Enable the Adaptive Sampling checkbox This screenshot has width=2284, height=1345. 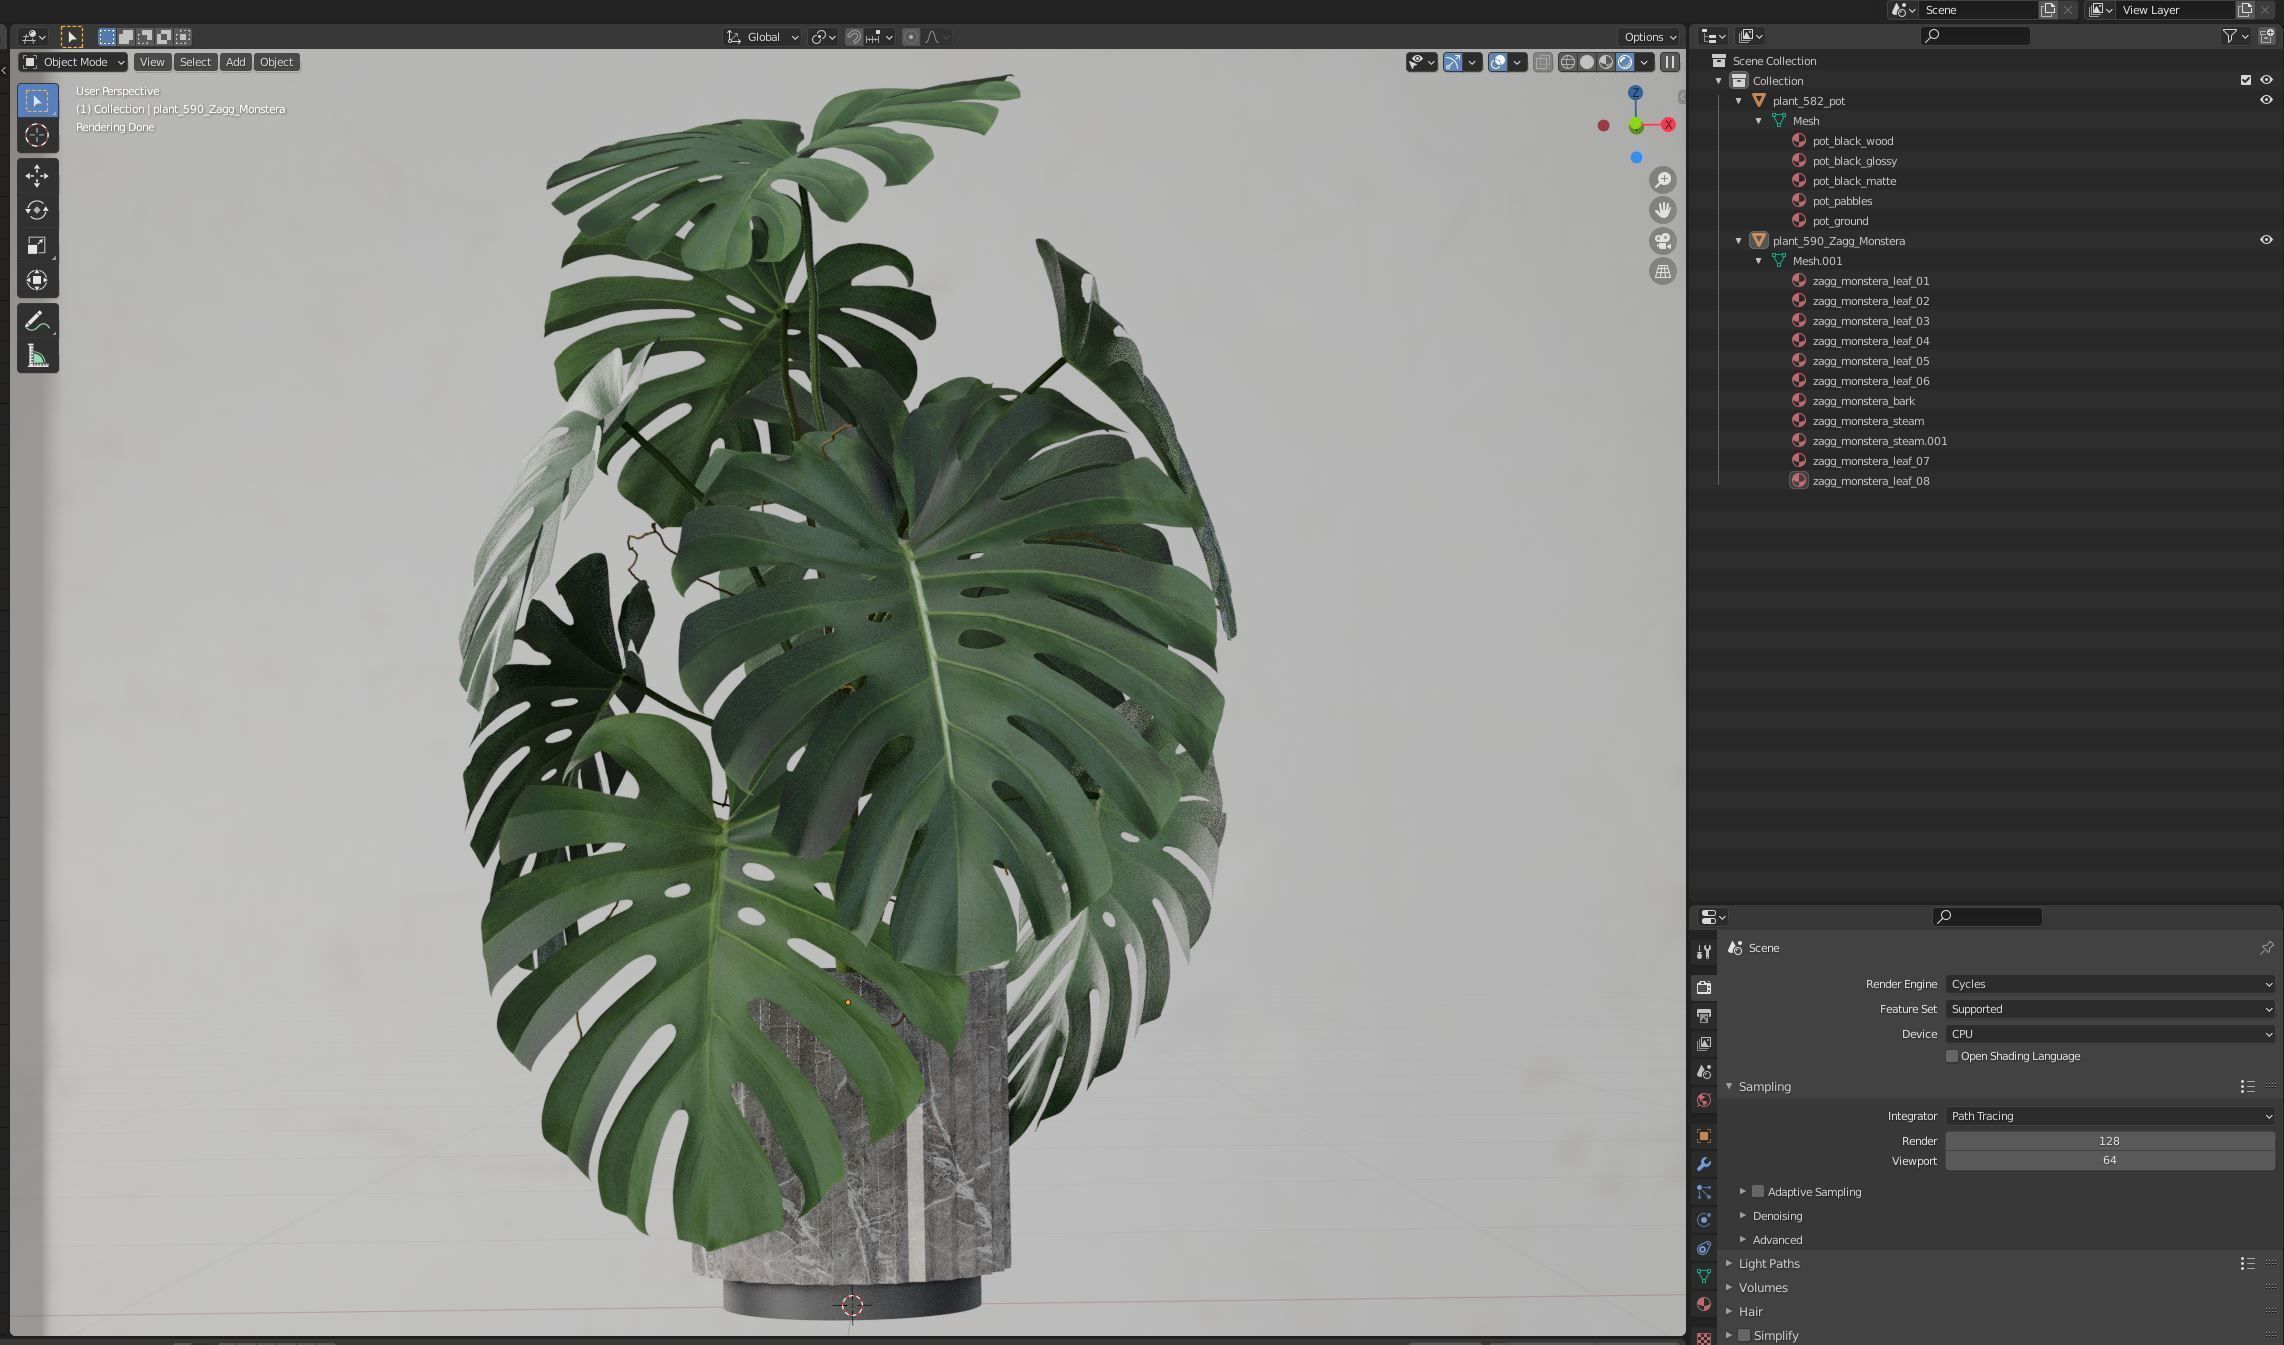1758,1191
